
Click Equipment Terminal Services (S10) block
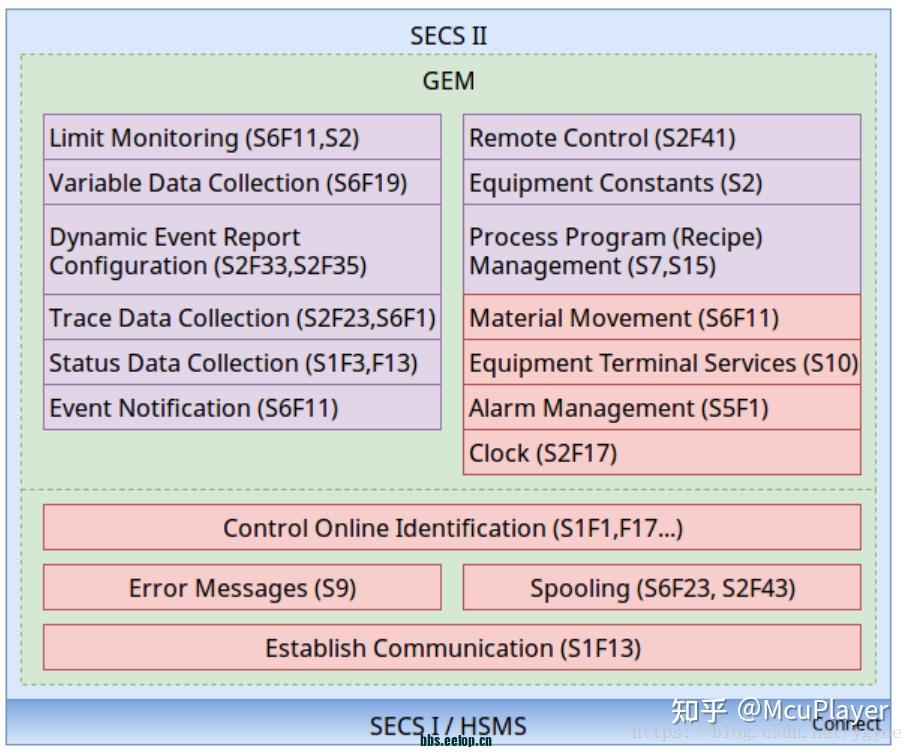point(662,362)
